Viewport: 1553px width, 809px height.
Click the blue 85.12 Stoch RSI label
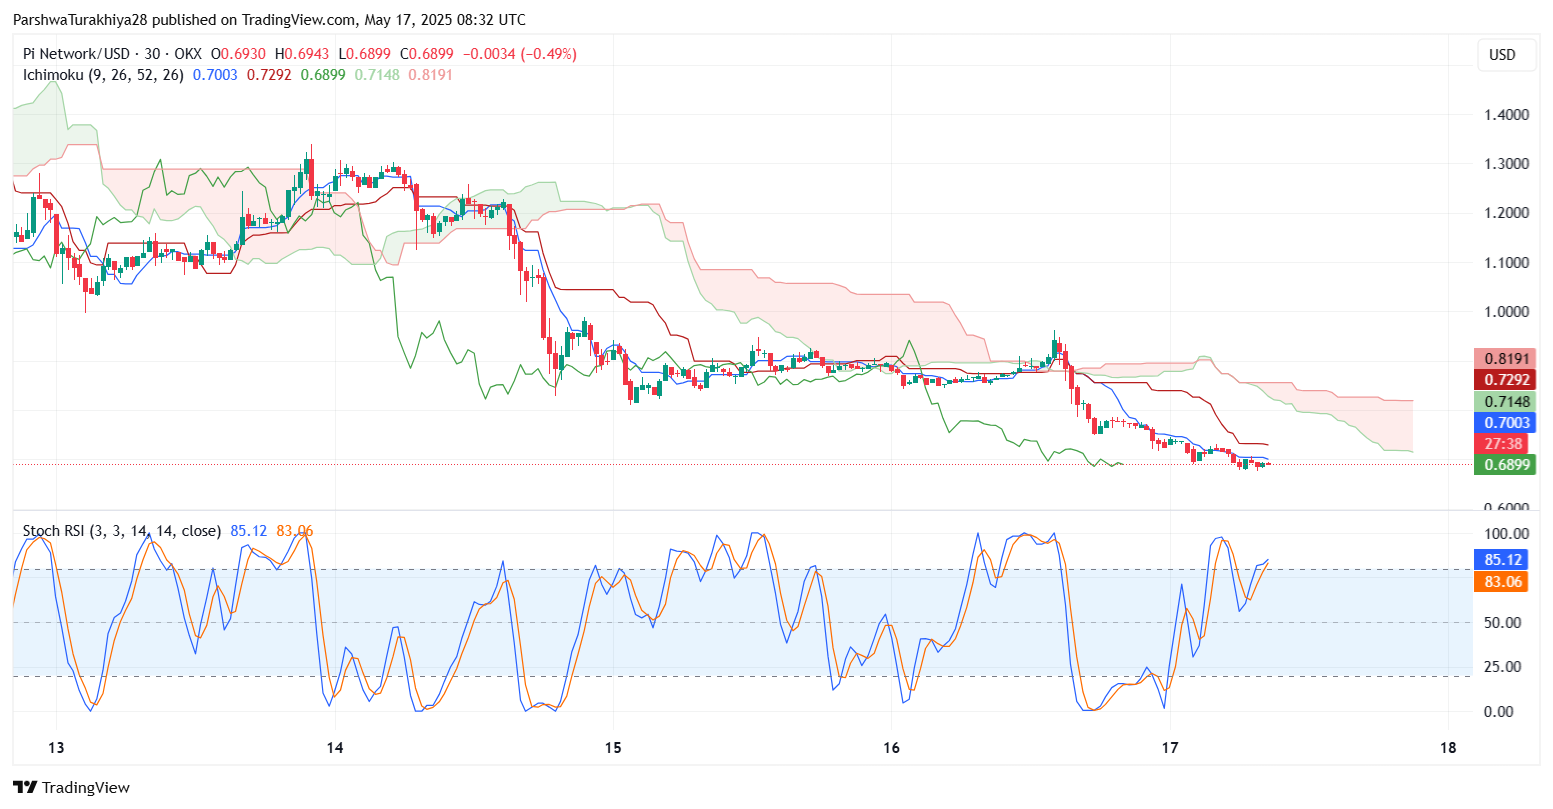(1502, 560)
